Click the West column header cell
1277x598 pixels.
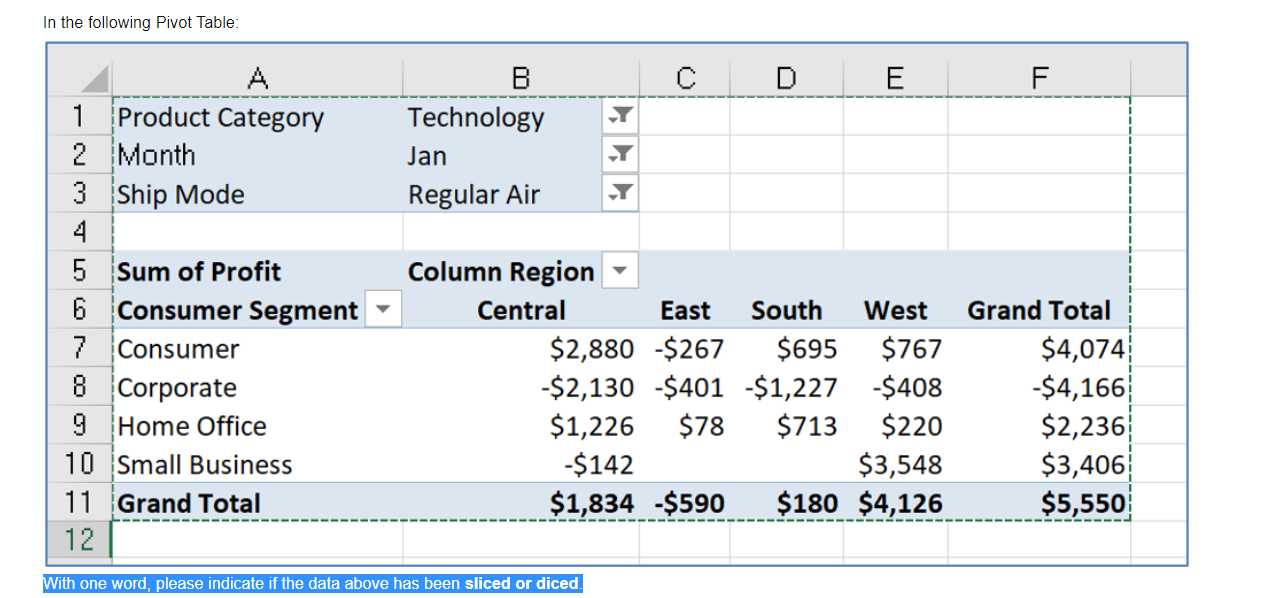(895, 310)
